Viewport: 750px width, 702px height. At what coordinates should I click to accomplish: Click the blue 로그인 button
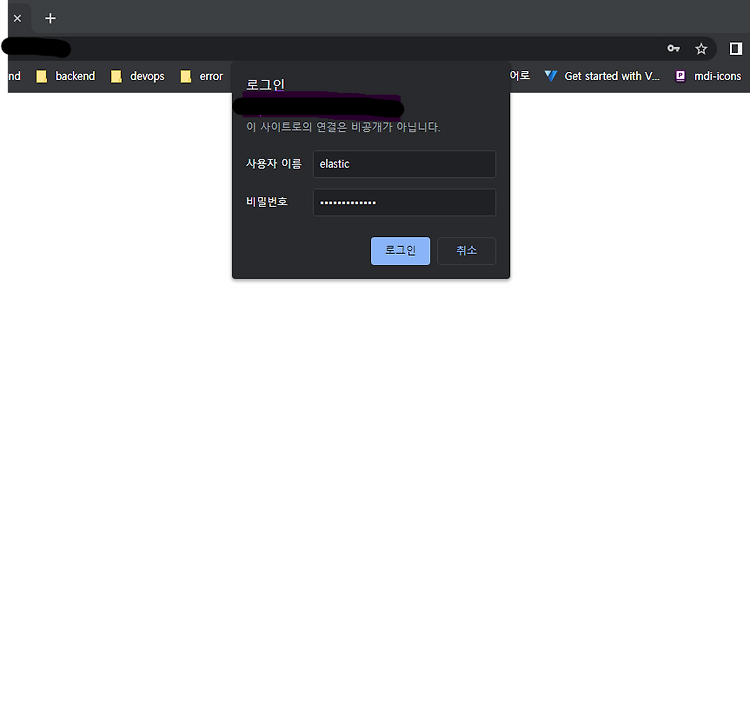click(x=400, y=251)
